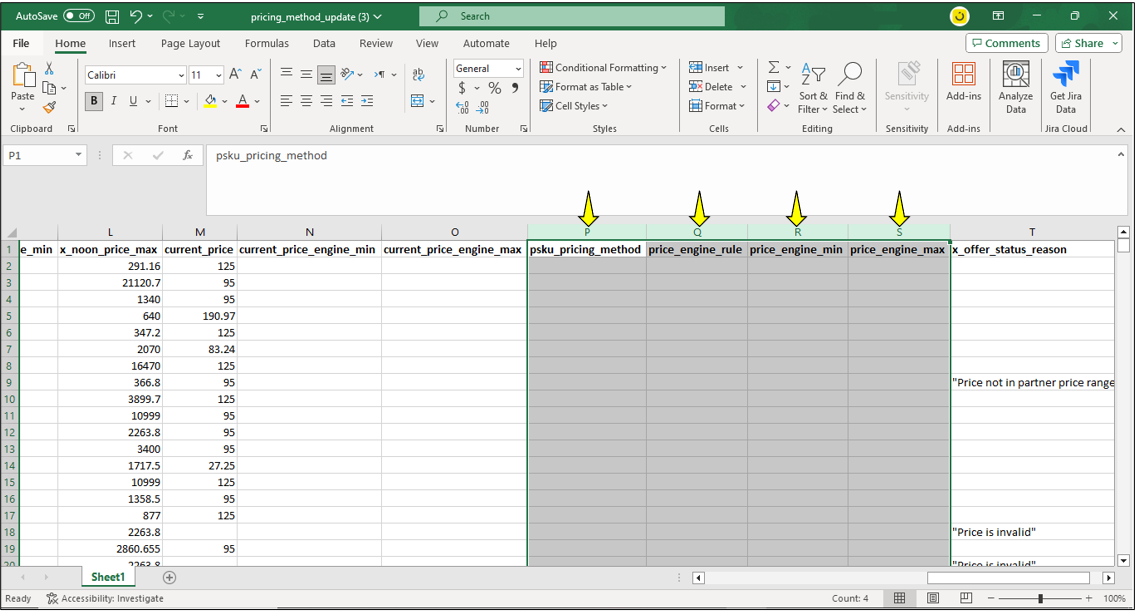Open Get Jira Data add-in
Screen dimensions: 1137x612
(1065, 87)
